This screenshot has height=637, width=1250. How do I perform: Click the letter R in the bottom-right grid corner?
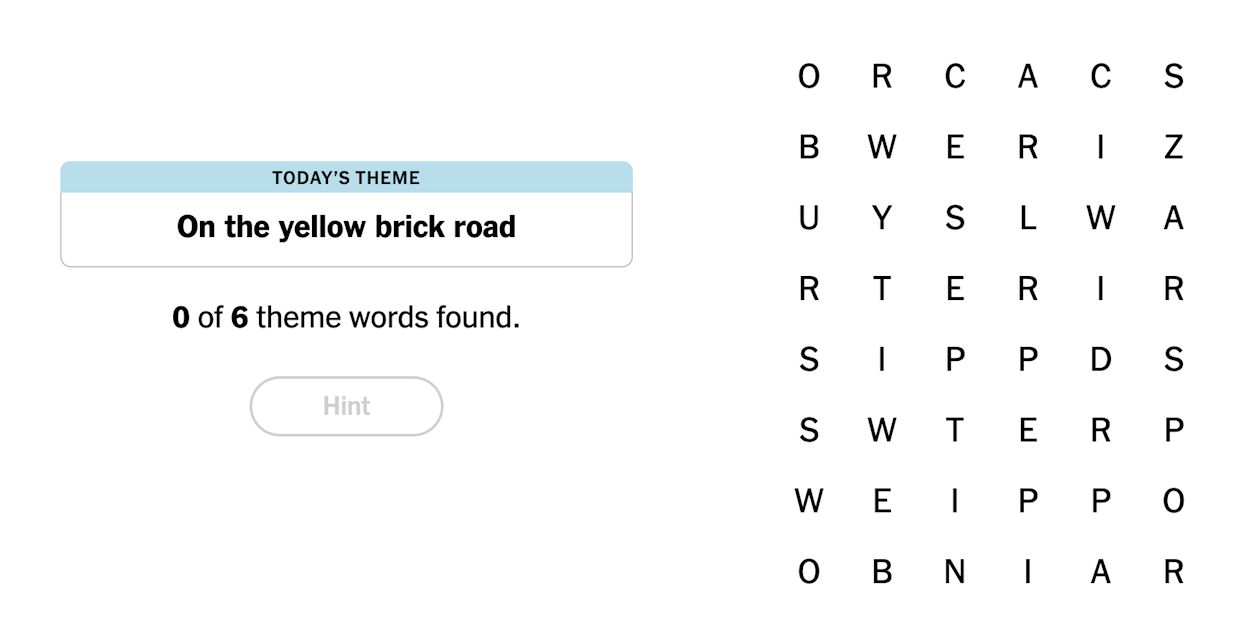[1174, 572]
